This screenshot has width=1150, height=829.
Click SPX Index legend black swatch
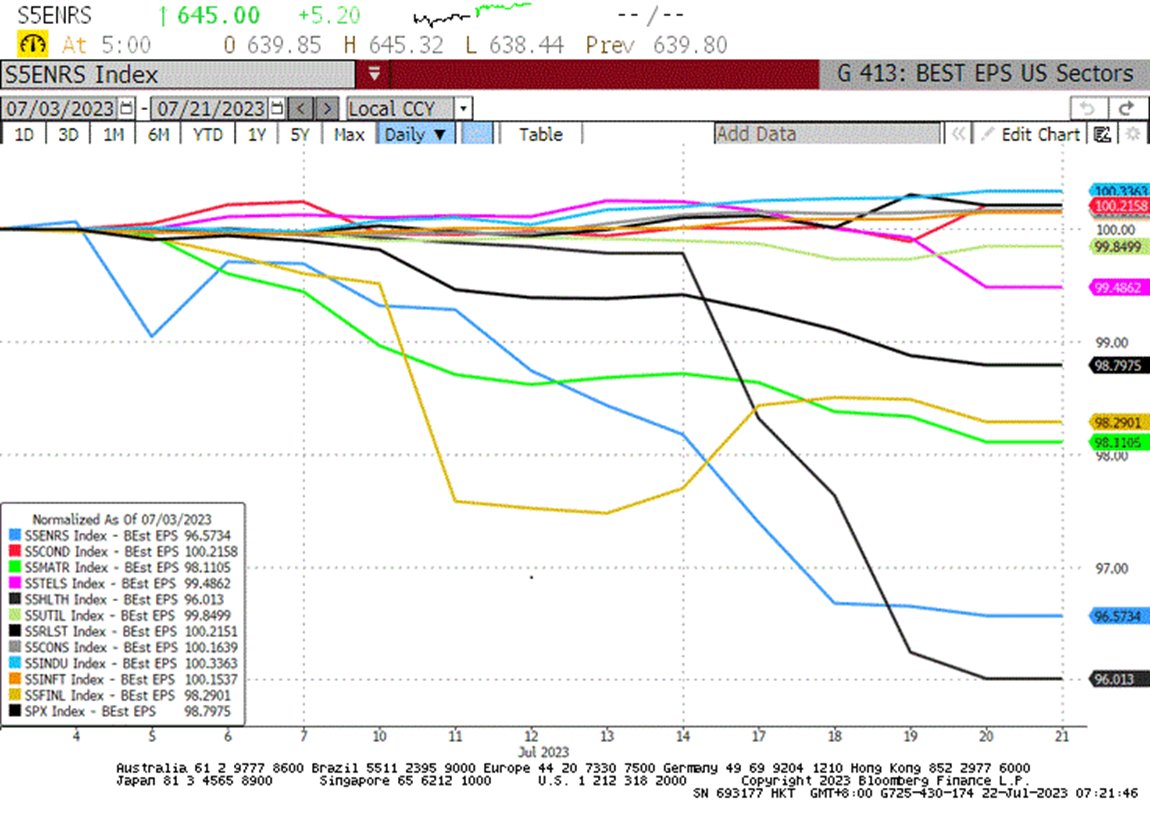[15, 712]
